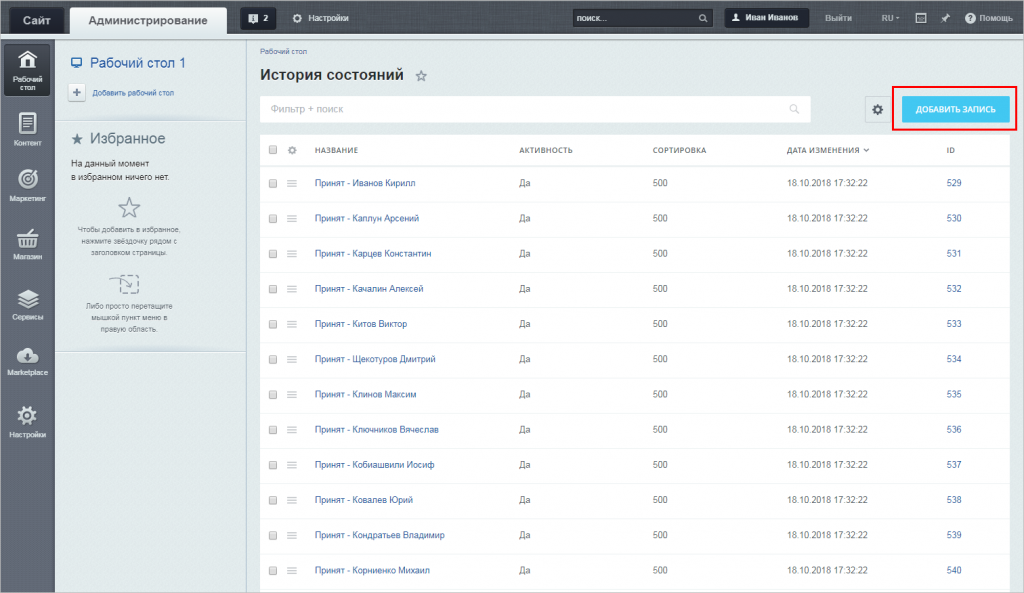Check the box for Принят - Кобиашвили Иосиф

point(273,466)
